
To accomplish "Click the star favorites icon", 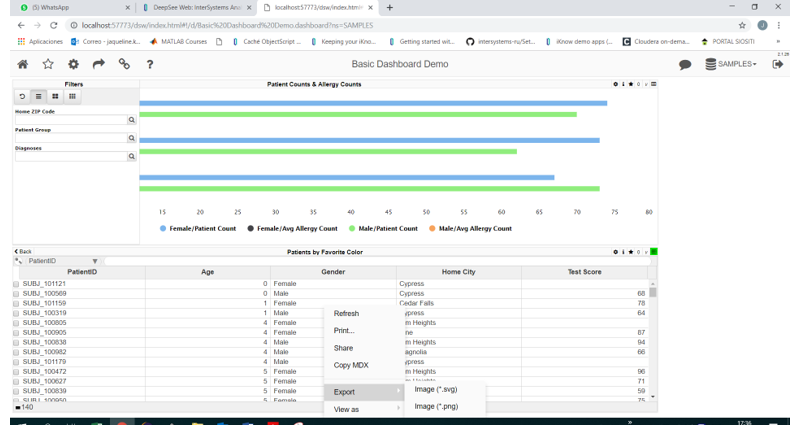I will (48, 64).
